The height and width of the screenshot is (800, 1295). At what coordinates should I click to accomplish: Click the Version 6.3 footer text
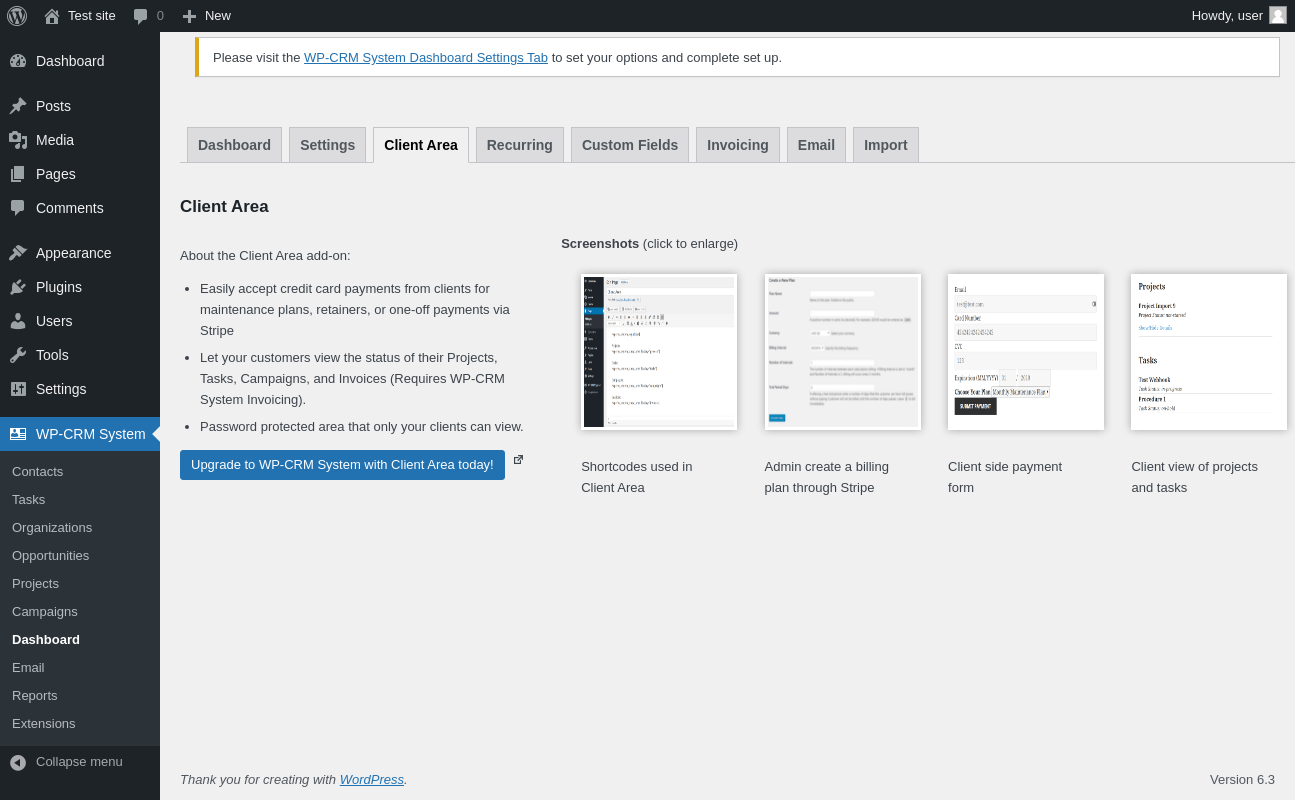click(1242, 780)
